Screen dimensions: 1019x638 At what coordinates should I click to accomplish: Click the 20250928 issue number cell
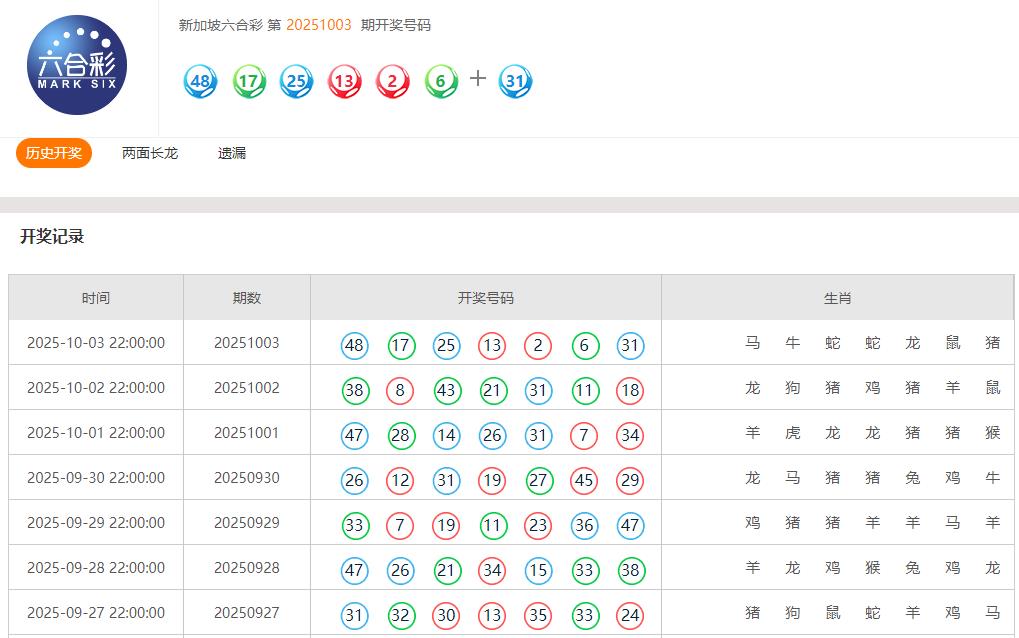click(247, 568)
